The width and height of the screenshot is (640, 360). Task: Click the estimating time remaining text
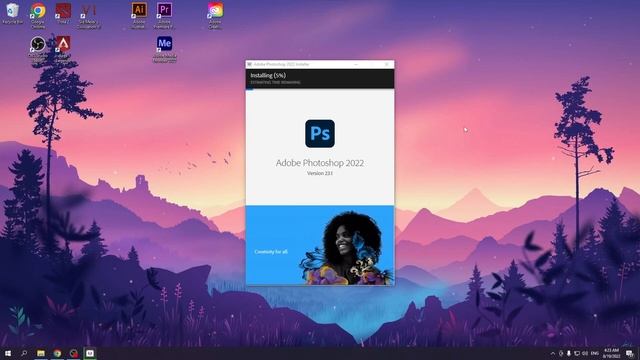[x=276, y=82]
